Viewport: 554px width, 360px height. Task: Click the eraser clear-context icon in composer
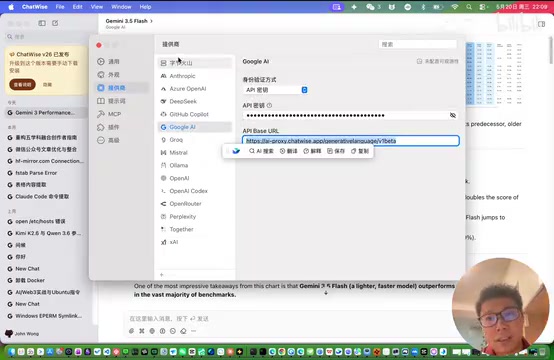(x=183, y=331)
